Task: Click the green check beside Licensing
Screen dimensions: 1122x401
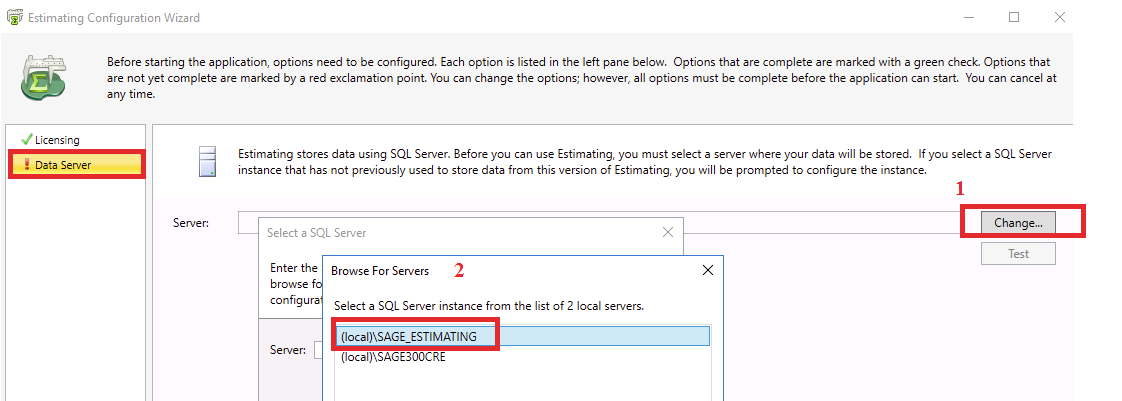Action: pos(27,139)
